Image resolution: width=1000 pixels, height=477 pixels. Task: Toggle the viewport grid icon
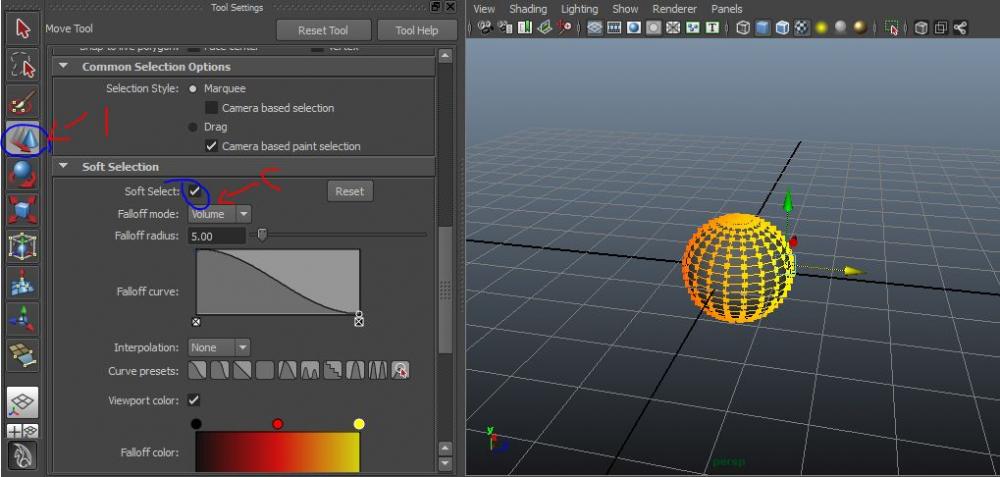(x=595, y=29)
